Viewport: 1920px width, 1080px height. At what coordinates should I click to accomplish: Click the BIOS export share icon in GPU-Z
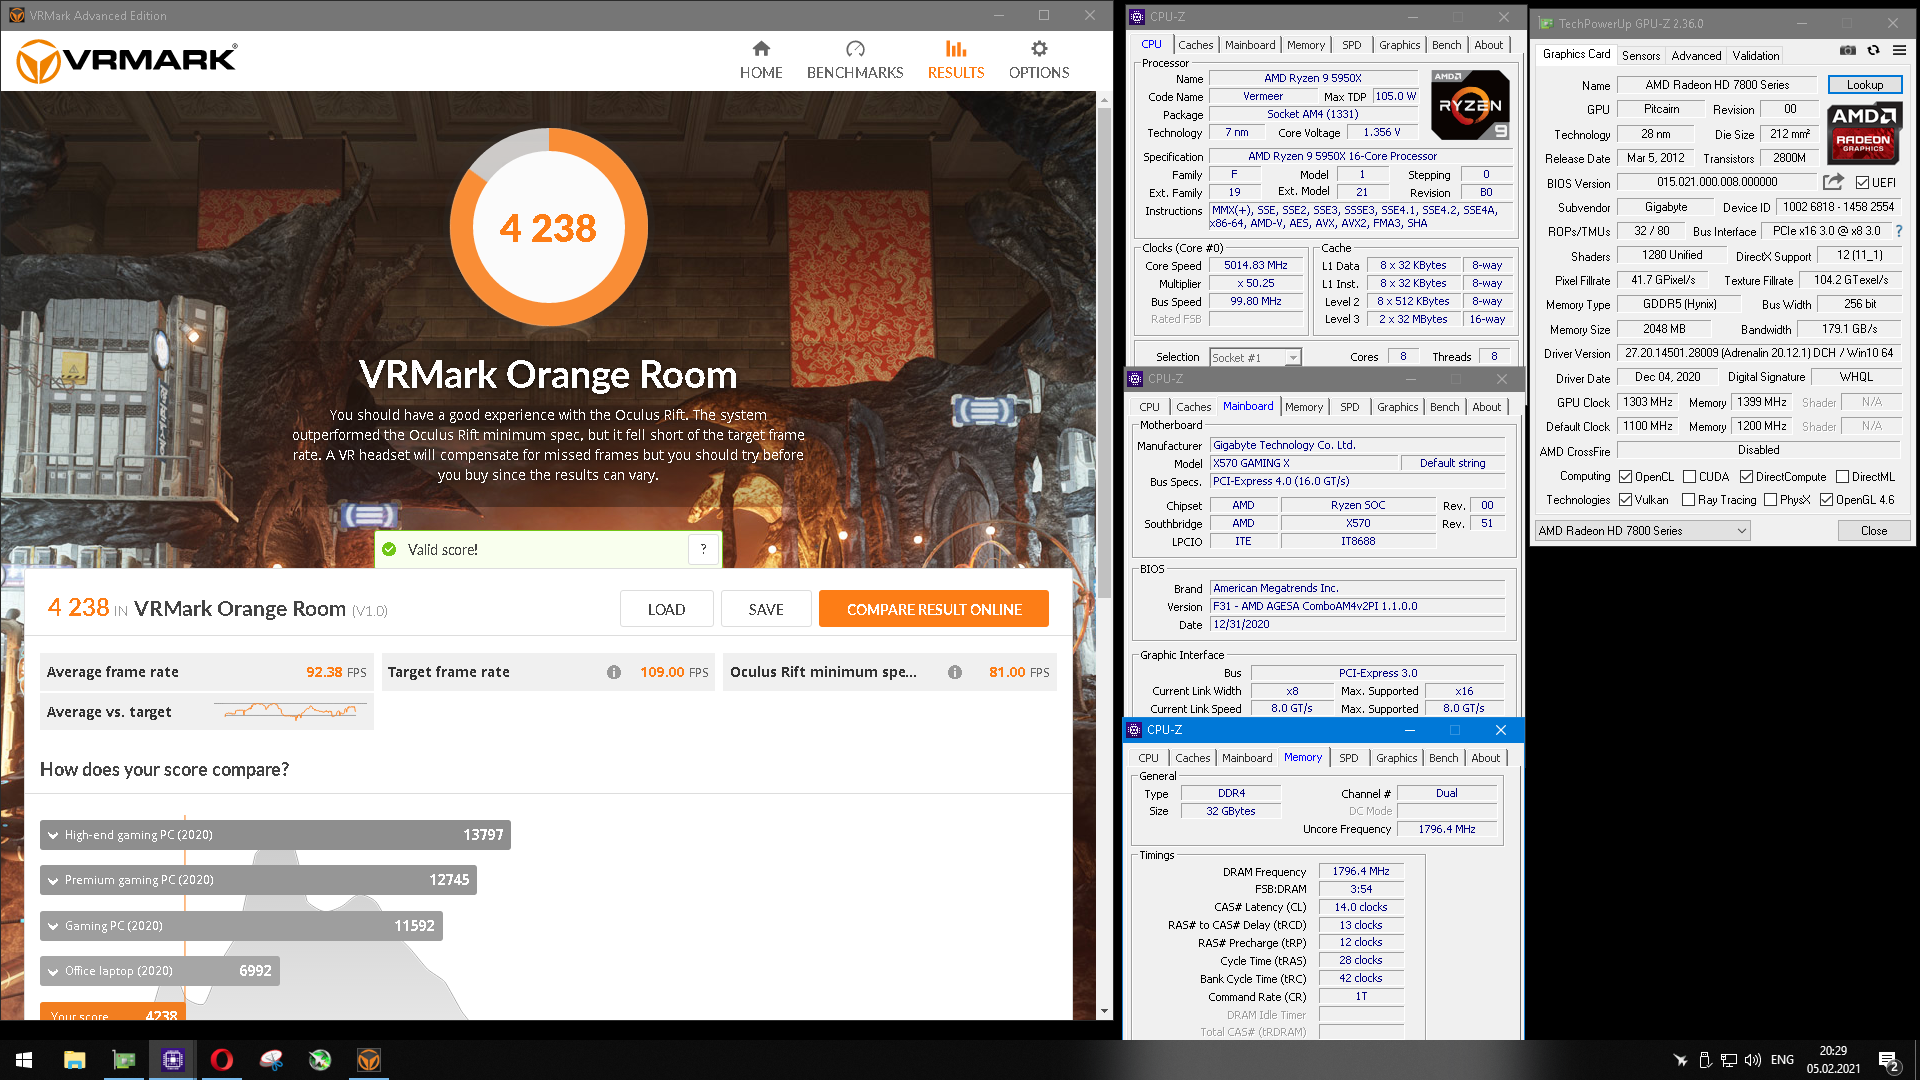click(1833, 182)
